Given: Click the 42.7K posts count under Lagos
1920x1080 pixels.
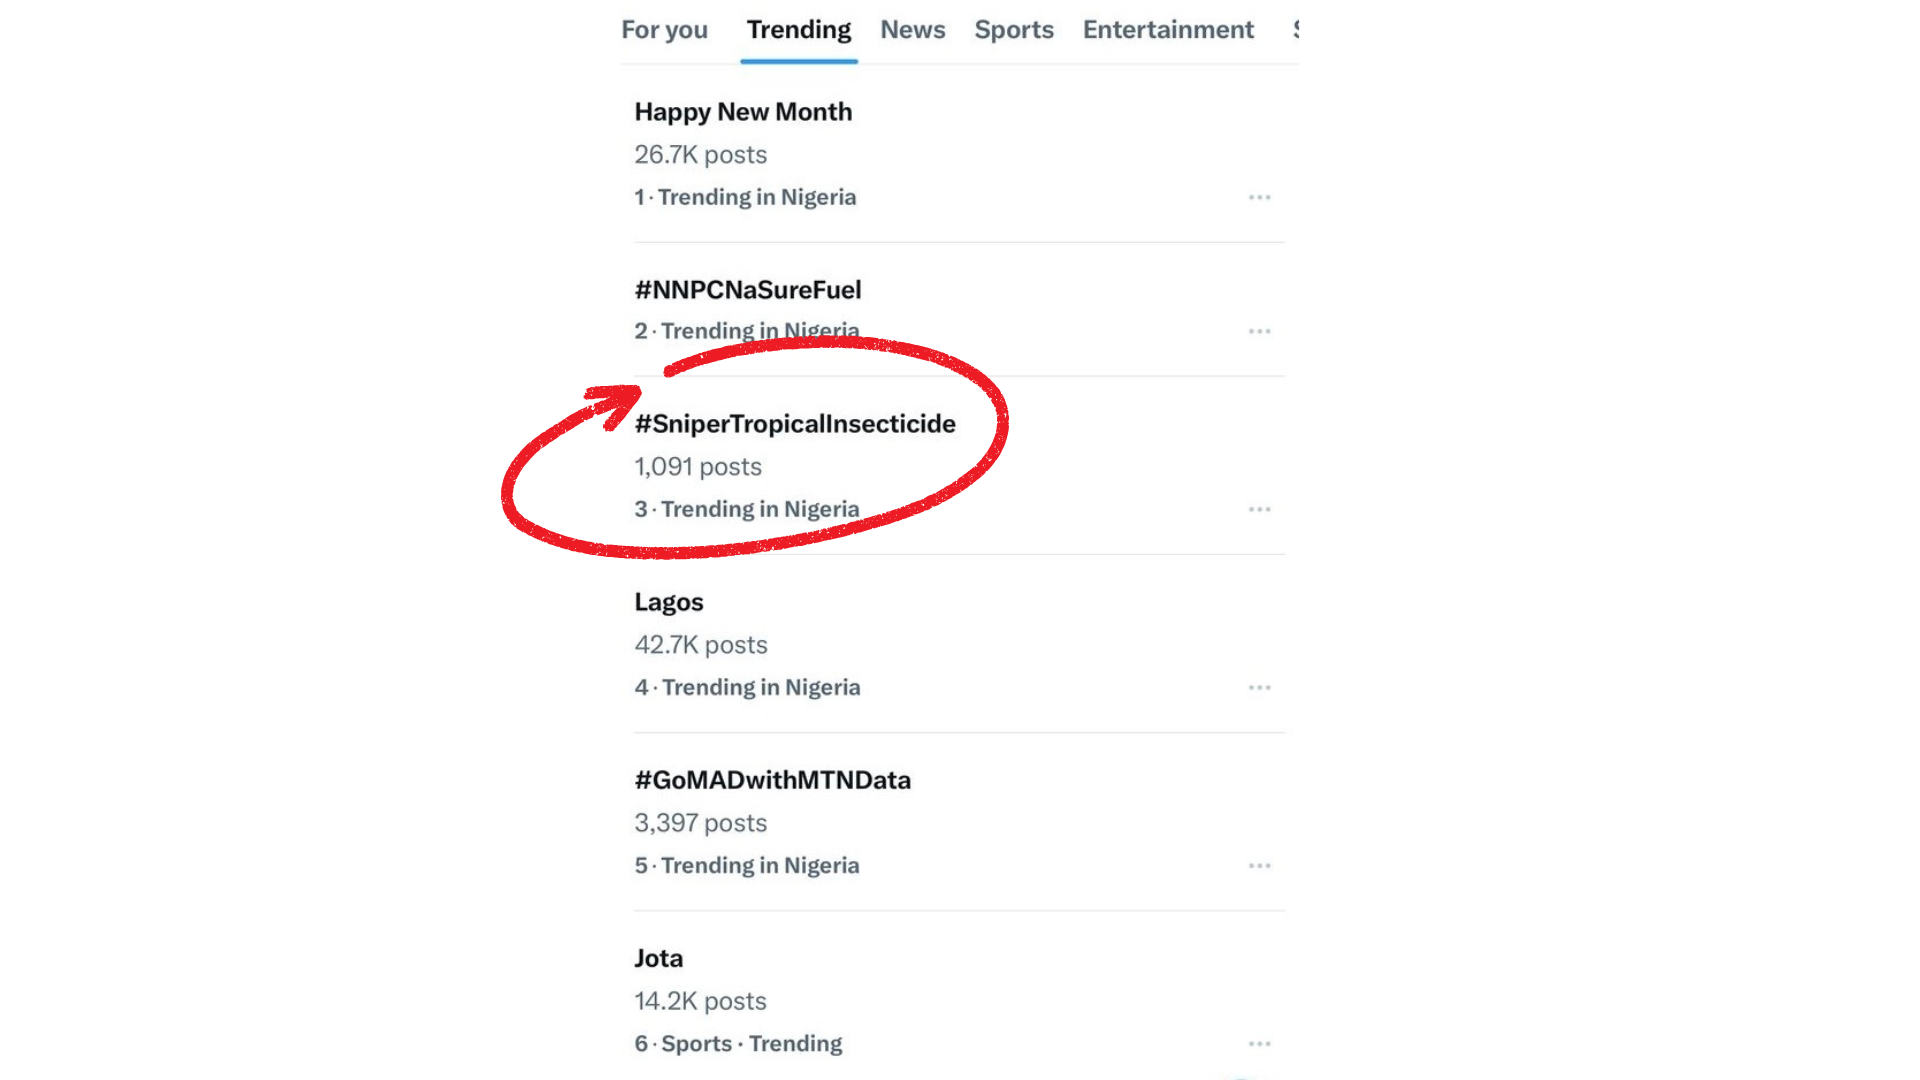Looking at the screenshot, I should [x=700, y=645].
